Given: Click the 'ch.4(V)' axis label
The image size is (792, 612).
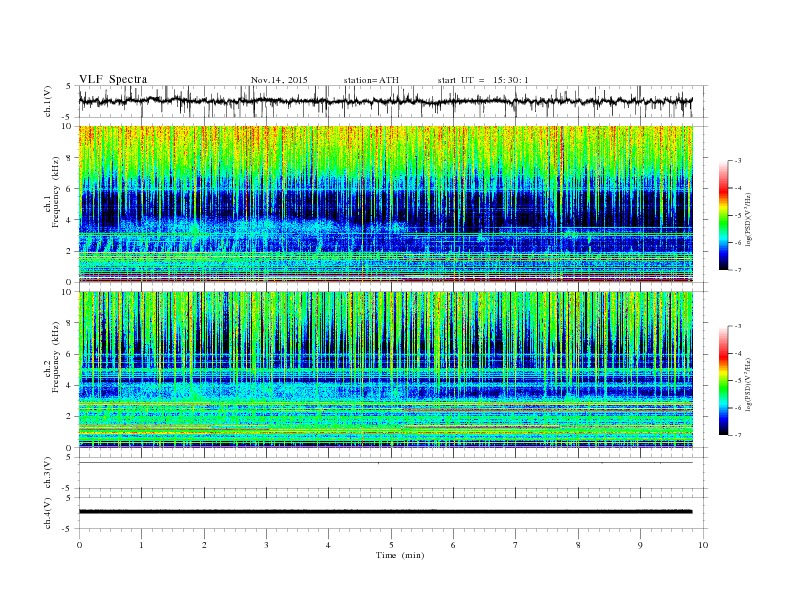Looking at the screenshot, I should (x=48, y=513).
